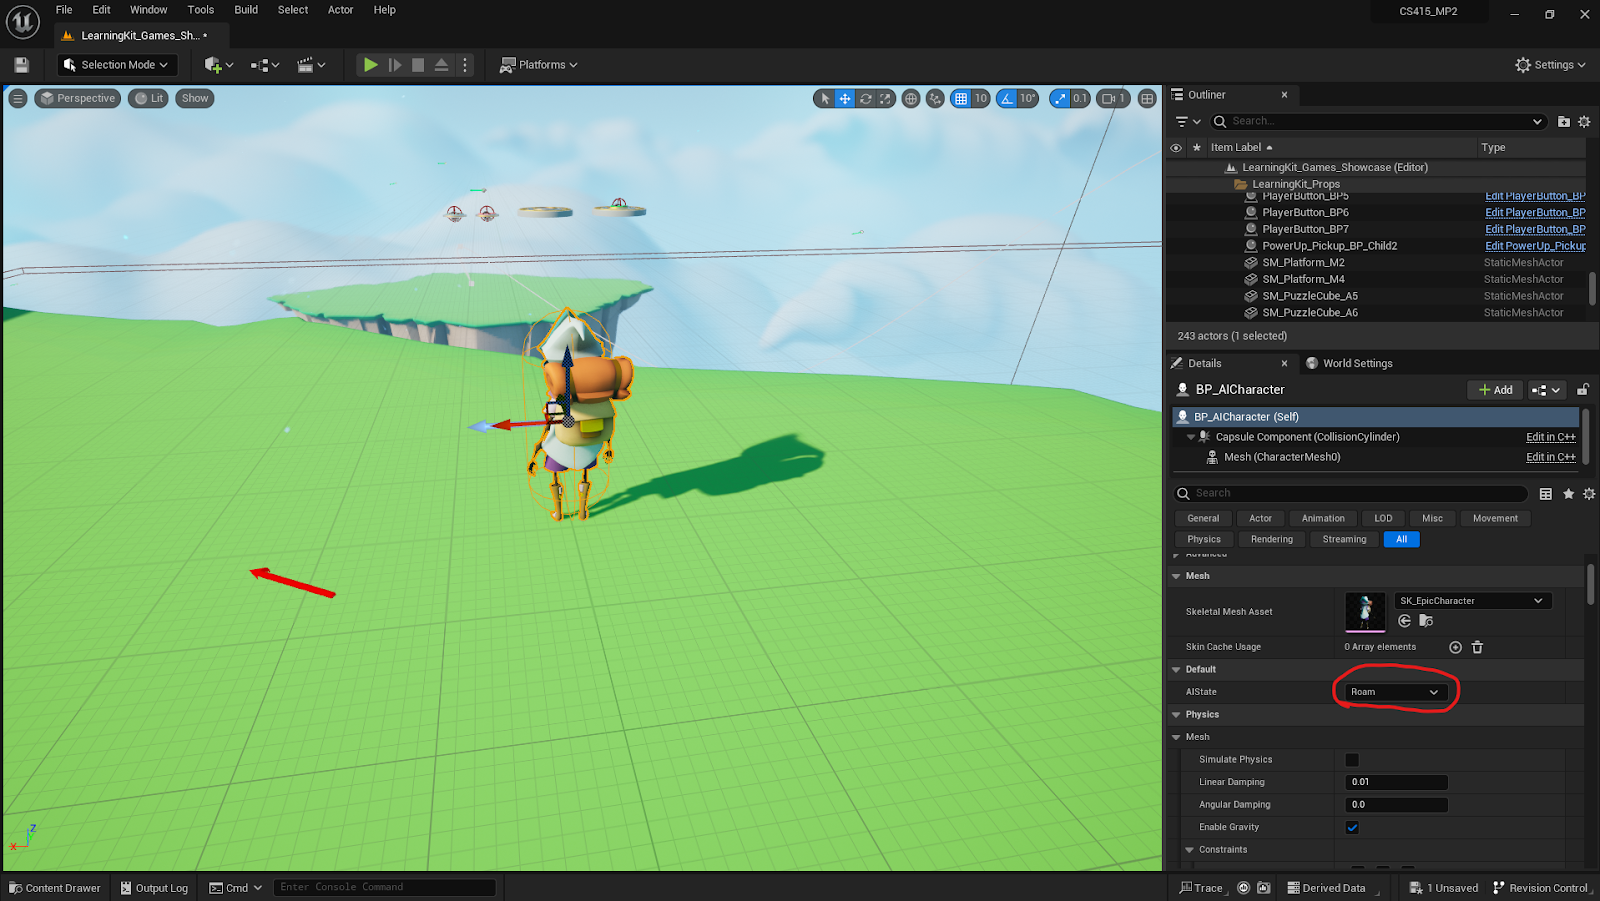Toggle the Details panel lock icon
The image size is (1600, 901).
[x=1583, y=390]
